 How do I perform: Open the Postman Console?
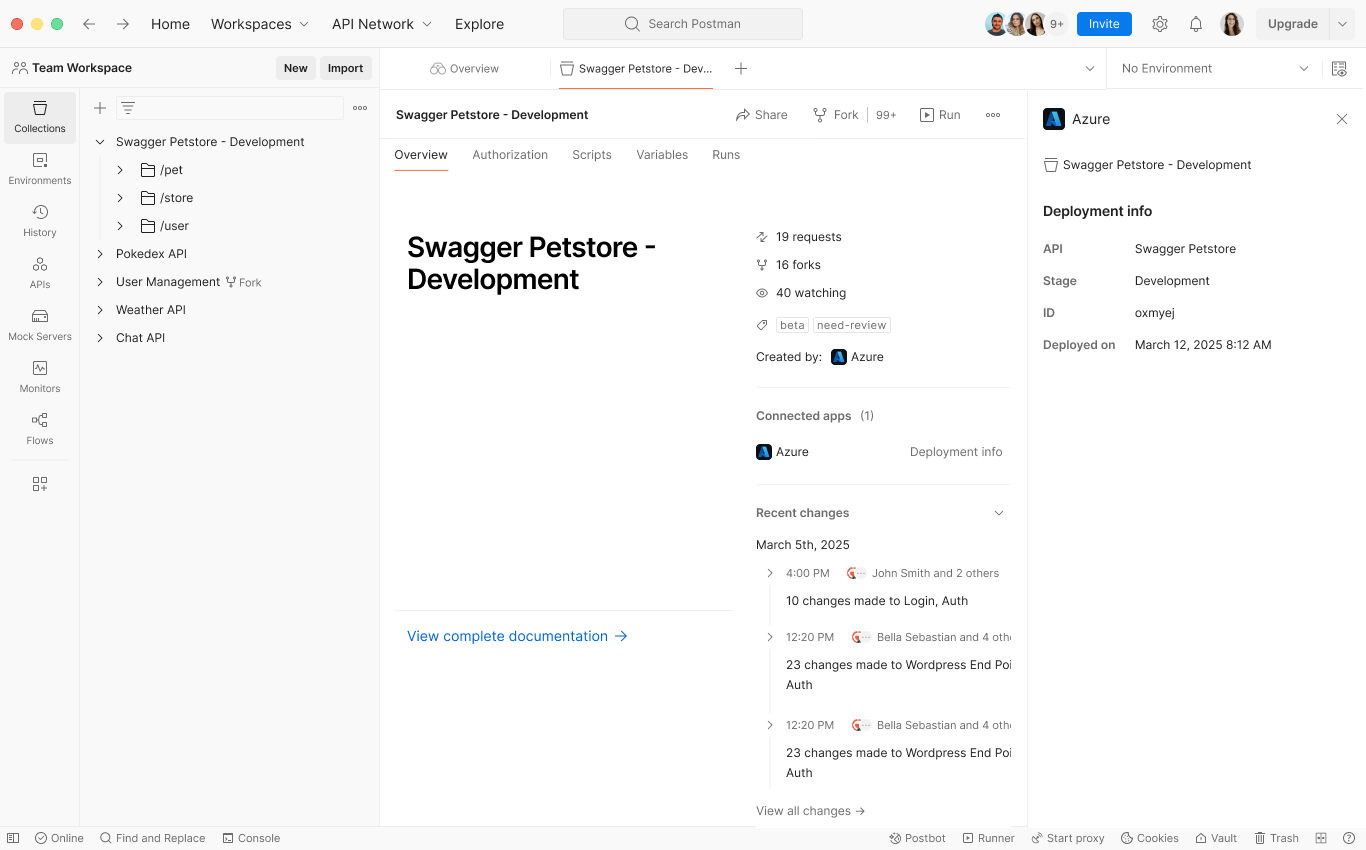pyautogui.click(x=252, y=838)
